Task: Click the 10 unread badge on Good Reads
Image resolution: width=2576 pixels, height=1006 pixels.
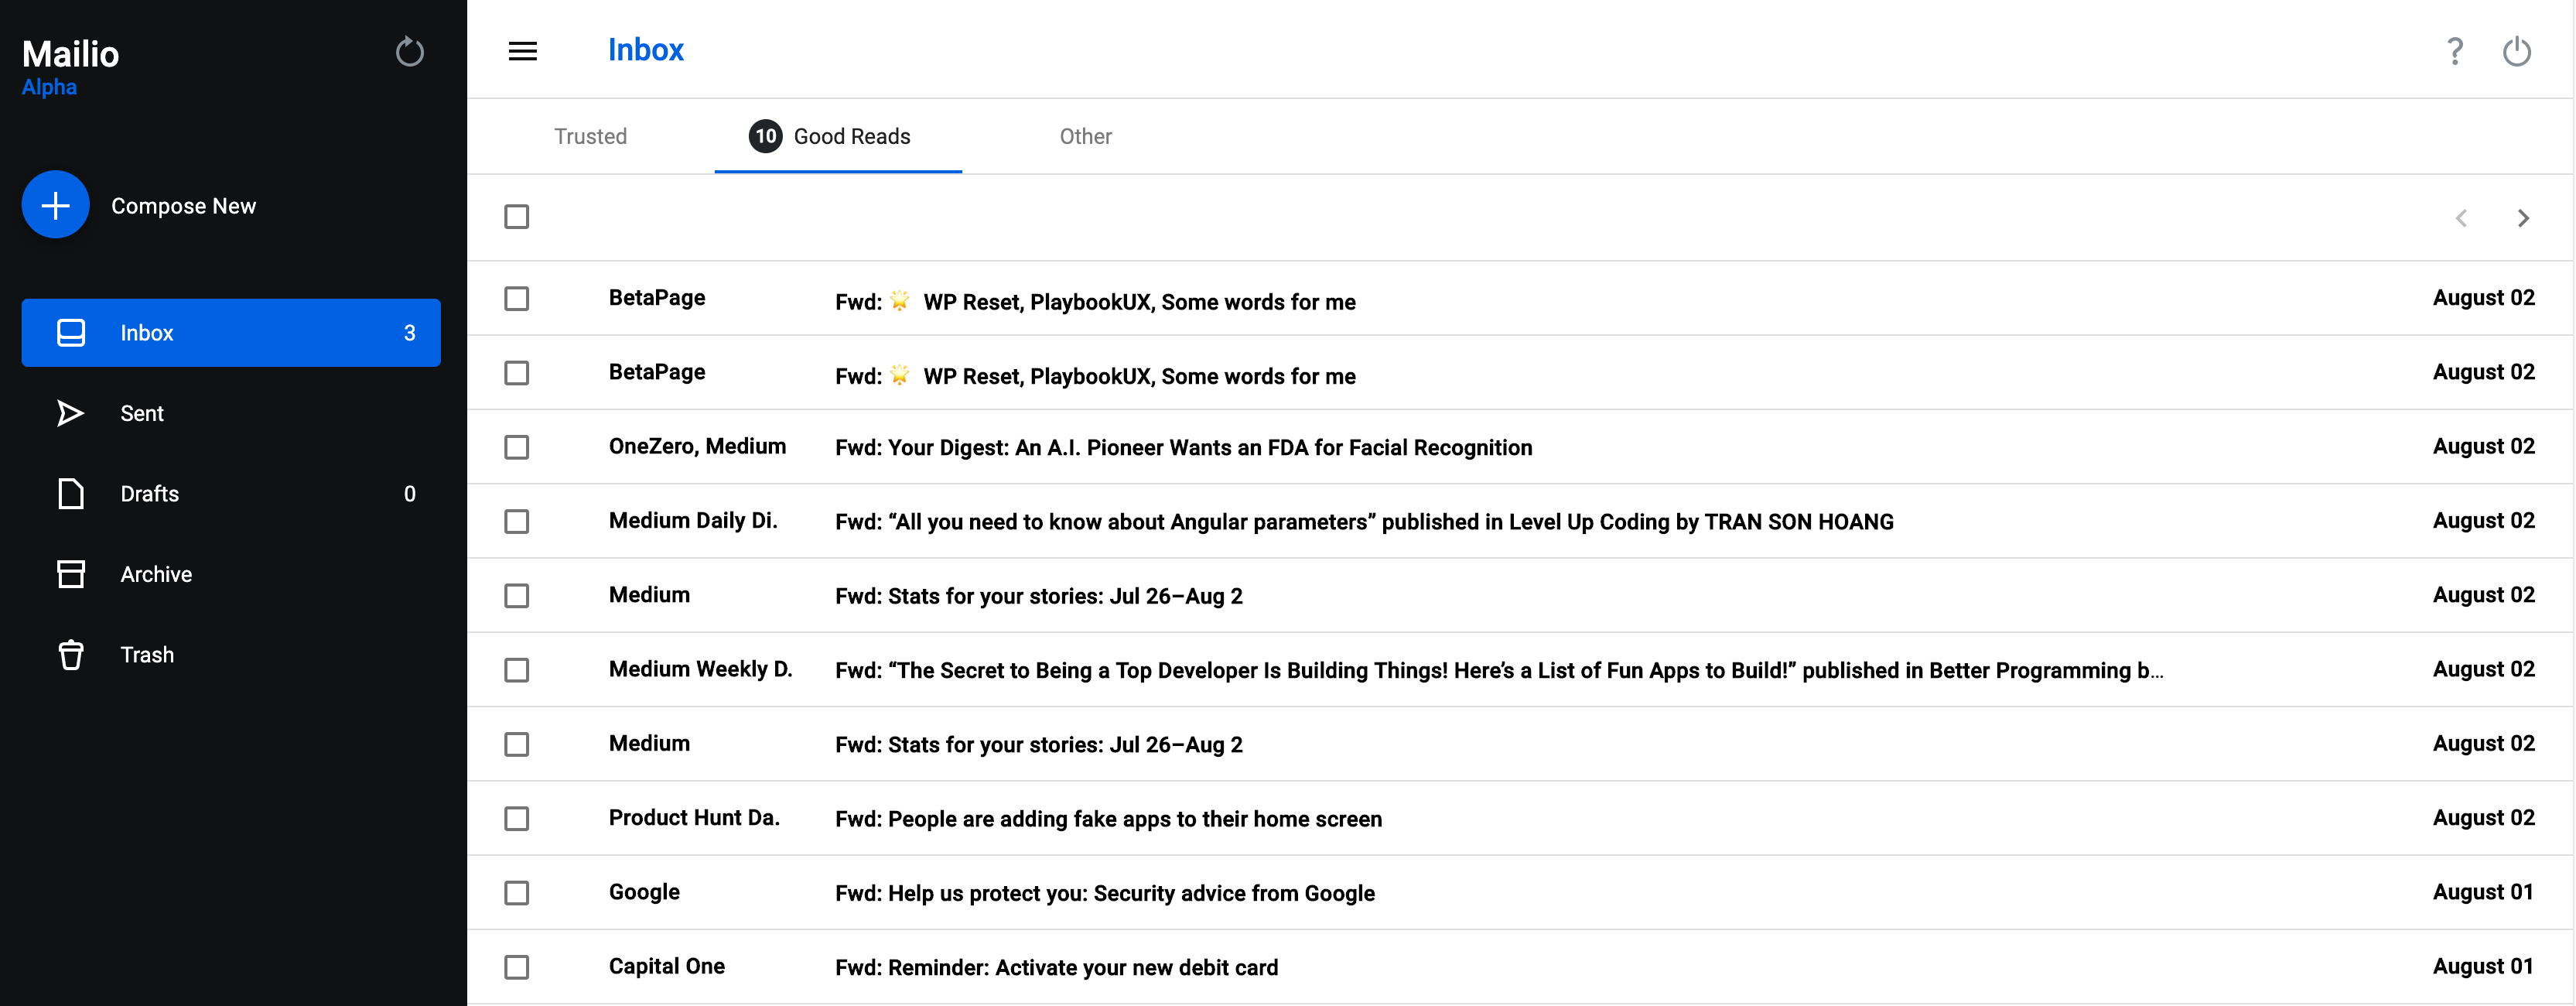Action: coord(765,136)
